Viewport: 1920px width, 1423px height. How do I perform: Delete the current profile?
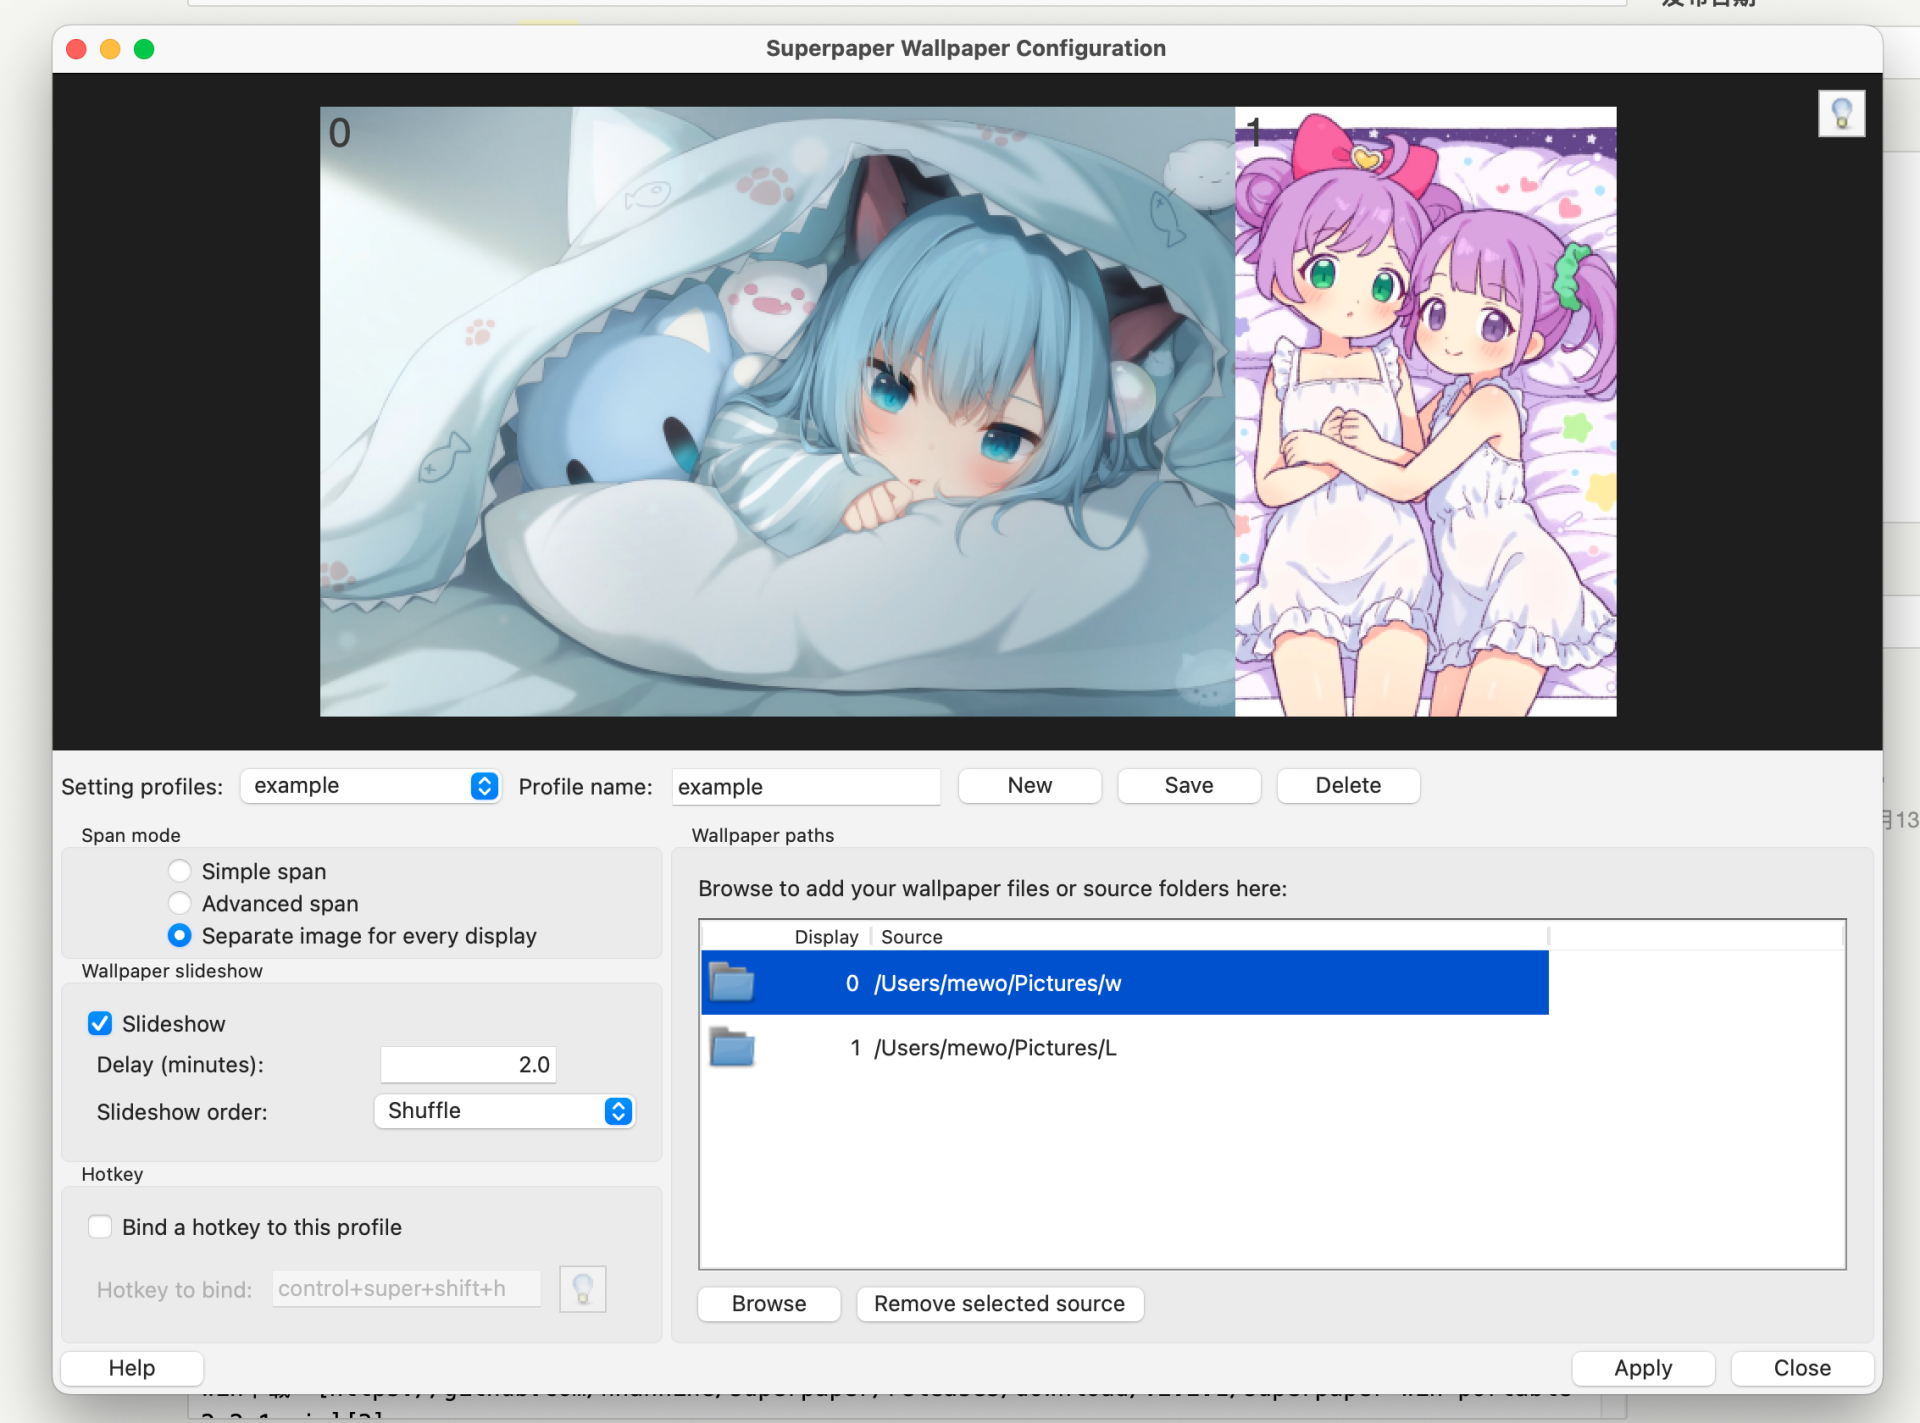pos(1348,785)
